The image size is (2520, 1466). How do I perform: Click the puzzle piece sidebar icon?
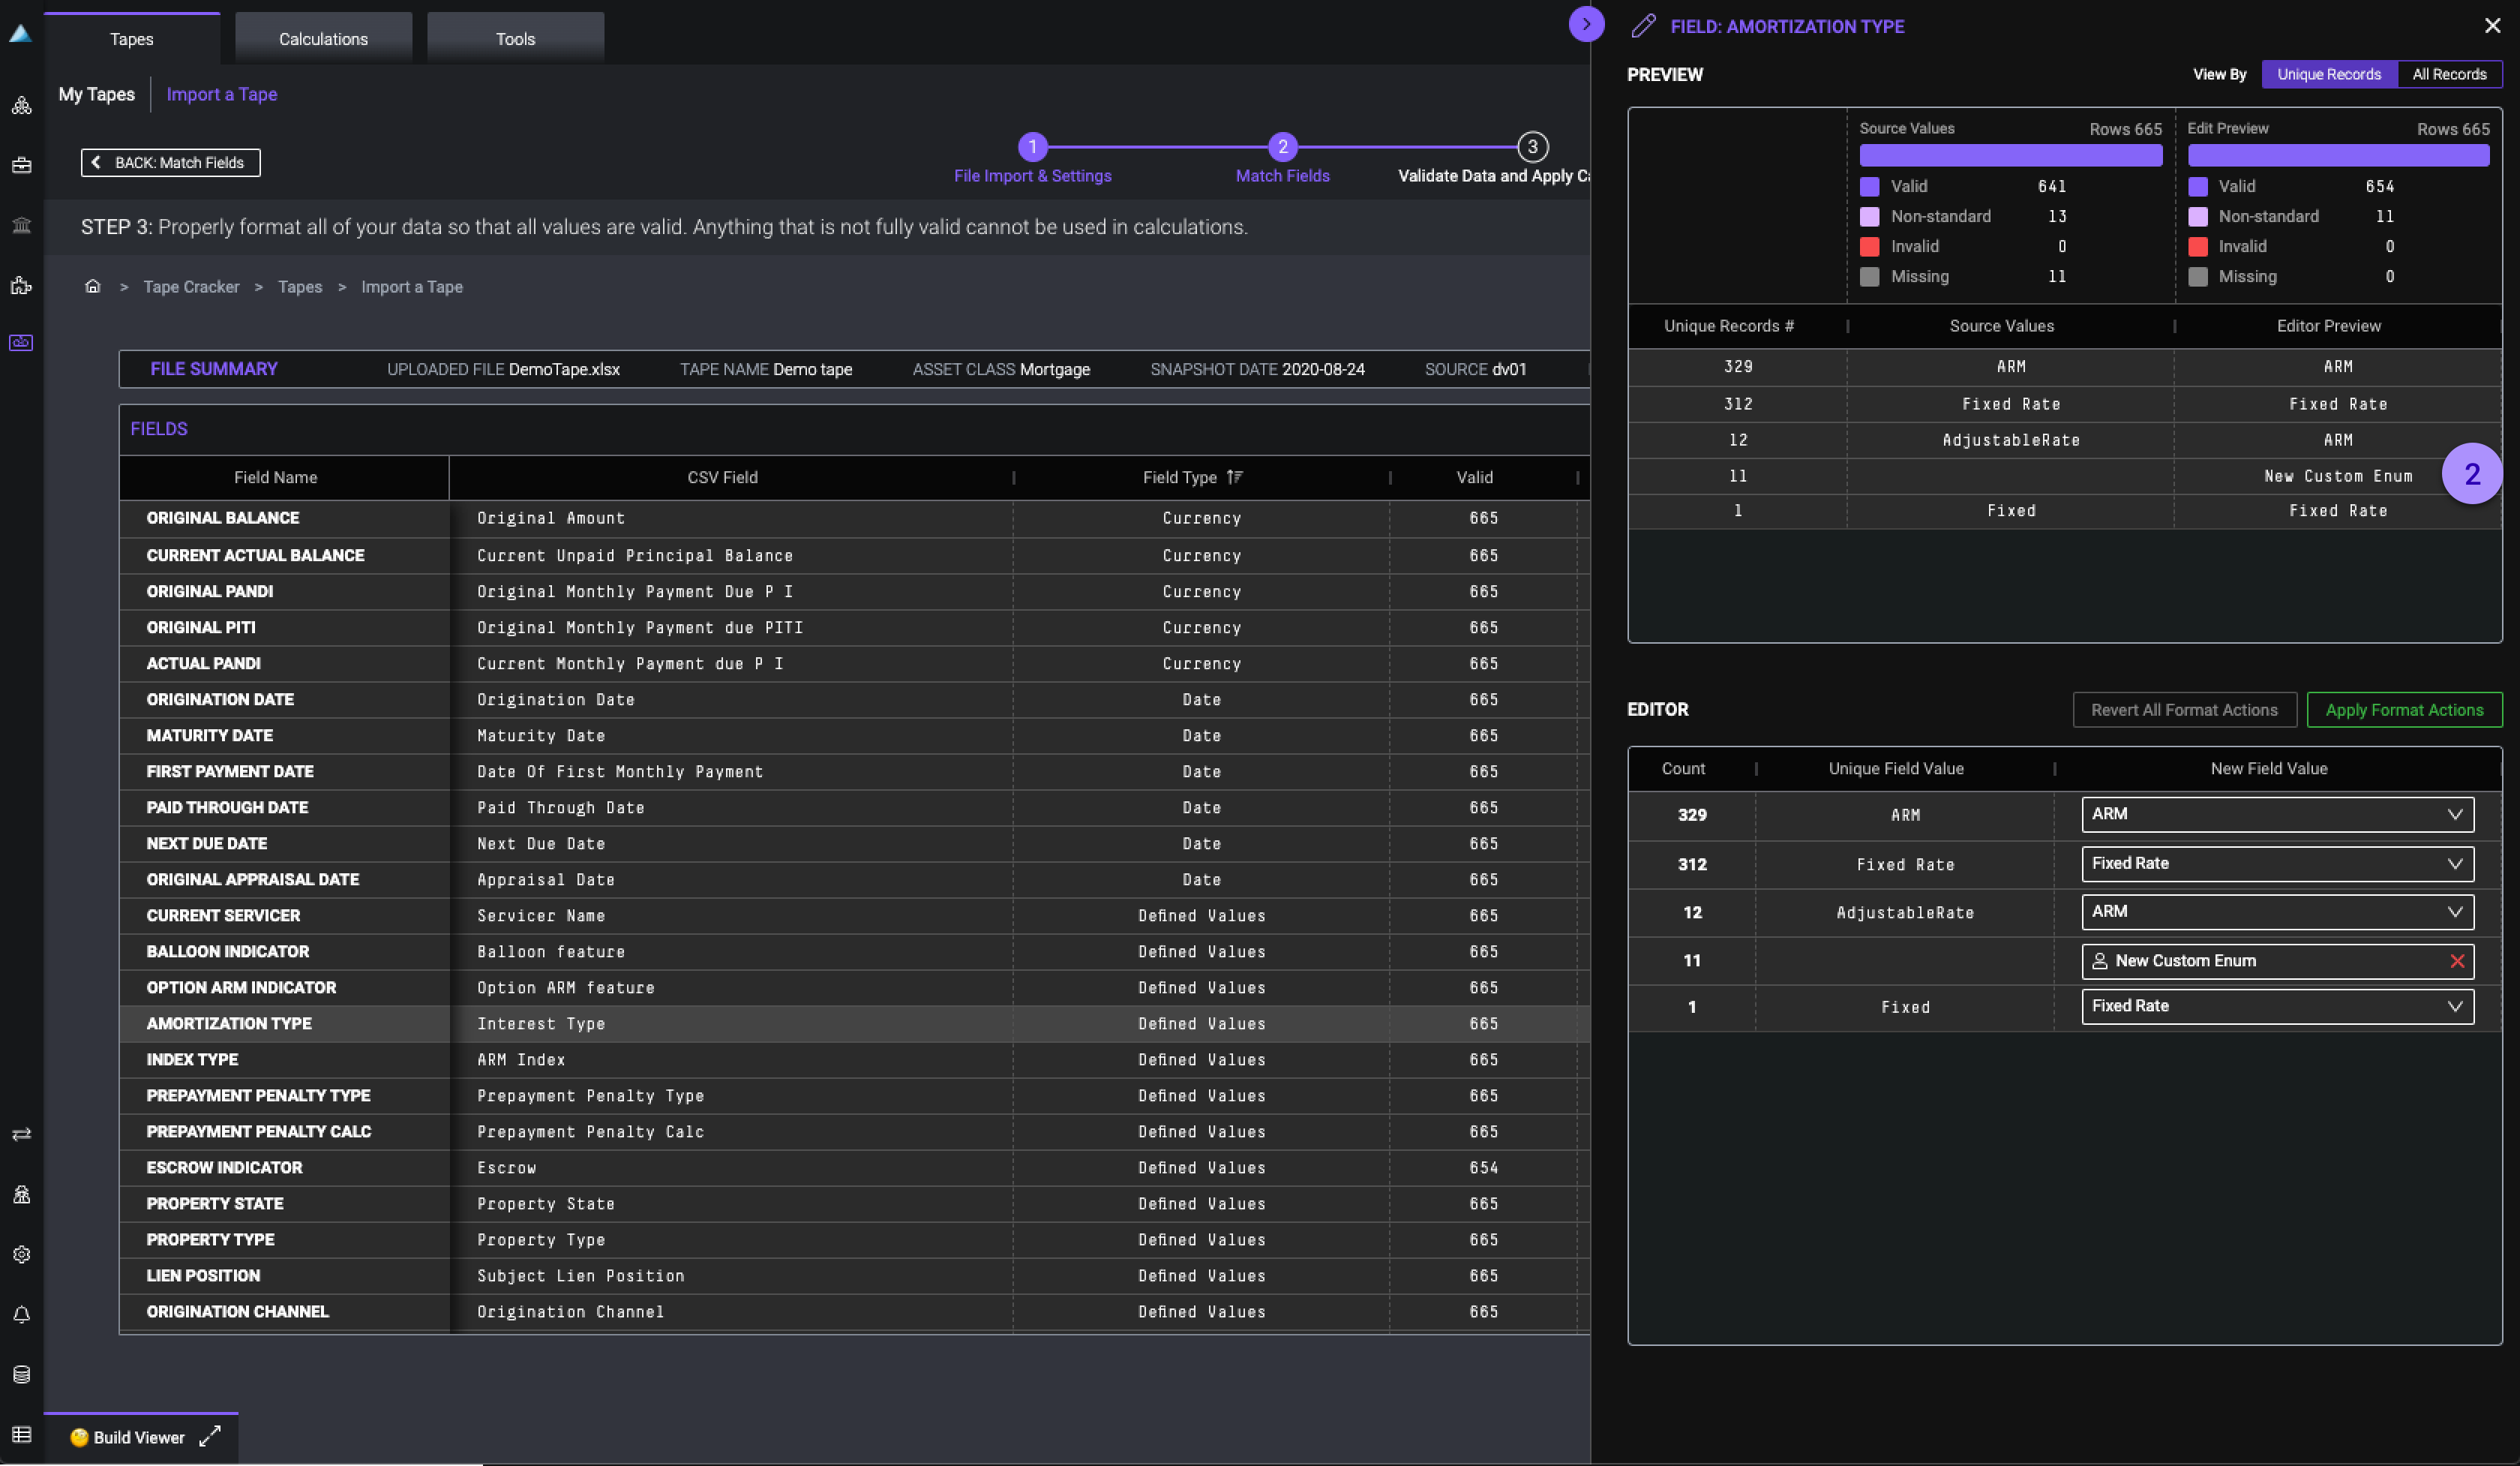[x=21, y=286]
